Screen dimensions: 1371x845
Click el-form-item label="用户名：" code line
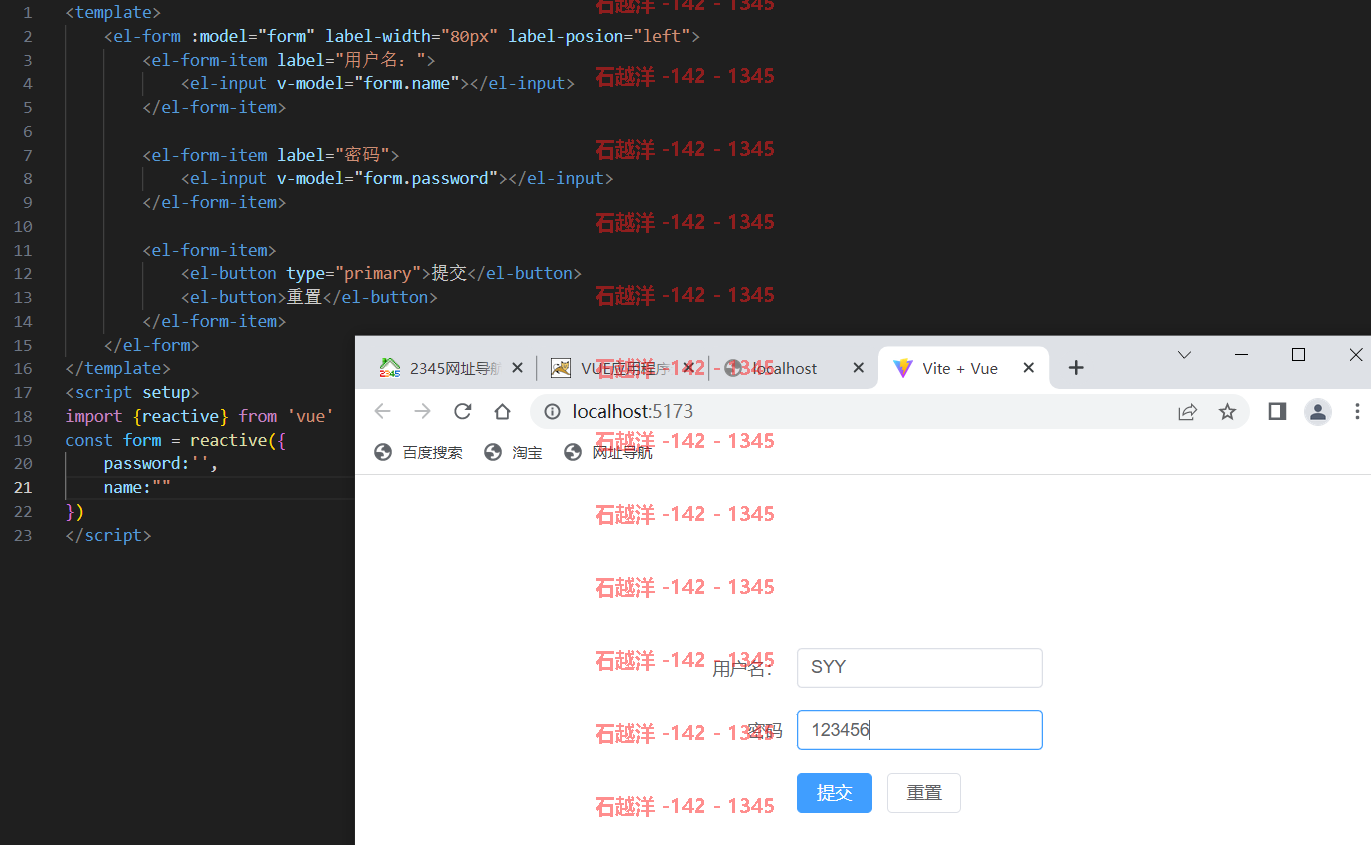289,60
